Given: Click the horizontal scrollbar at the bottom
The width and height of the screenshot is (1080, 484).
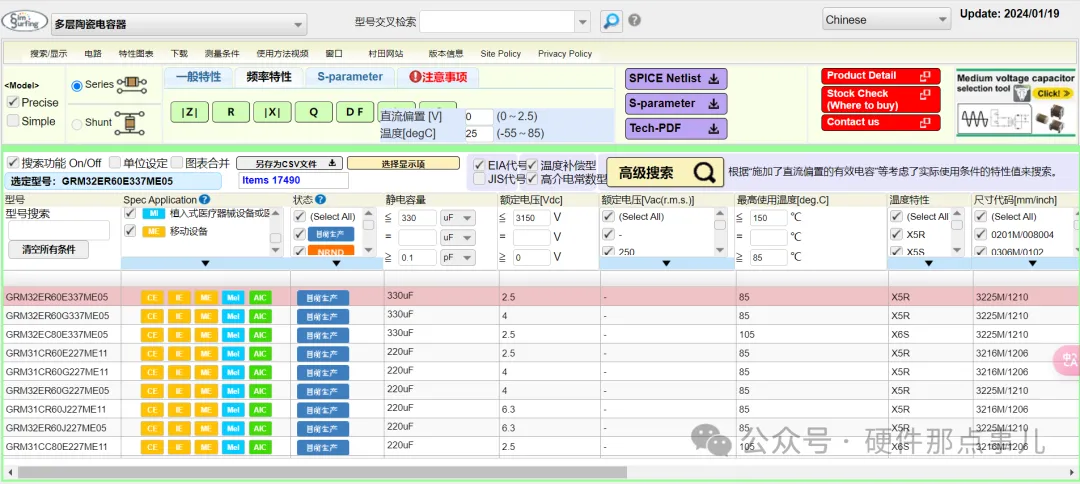Looking at the screenshot, I should (320, 472).
